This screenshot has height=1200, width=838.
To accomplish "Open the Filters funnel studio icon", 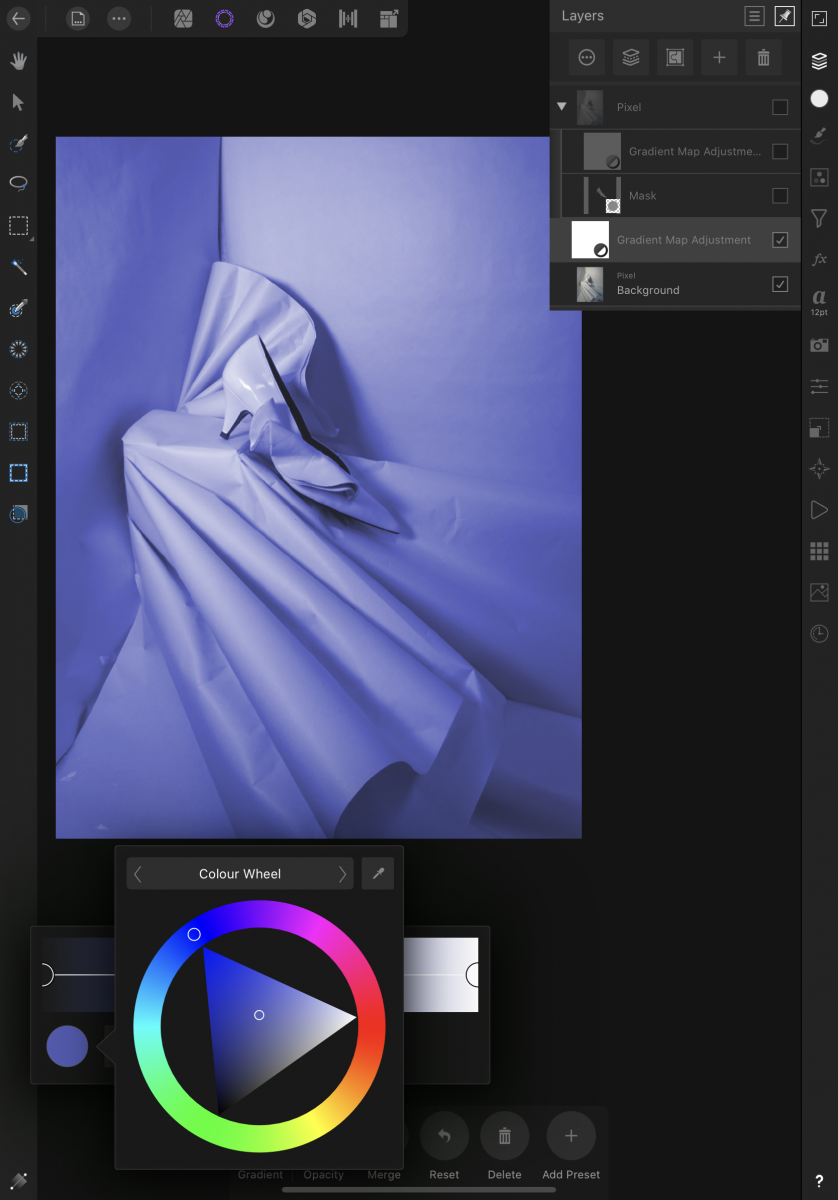I will (819, 218).
